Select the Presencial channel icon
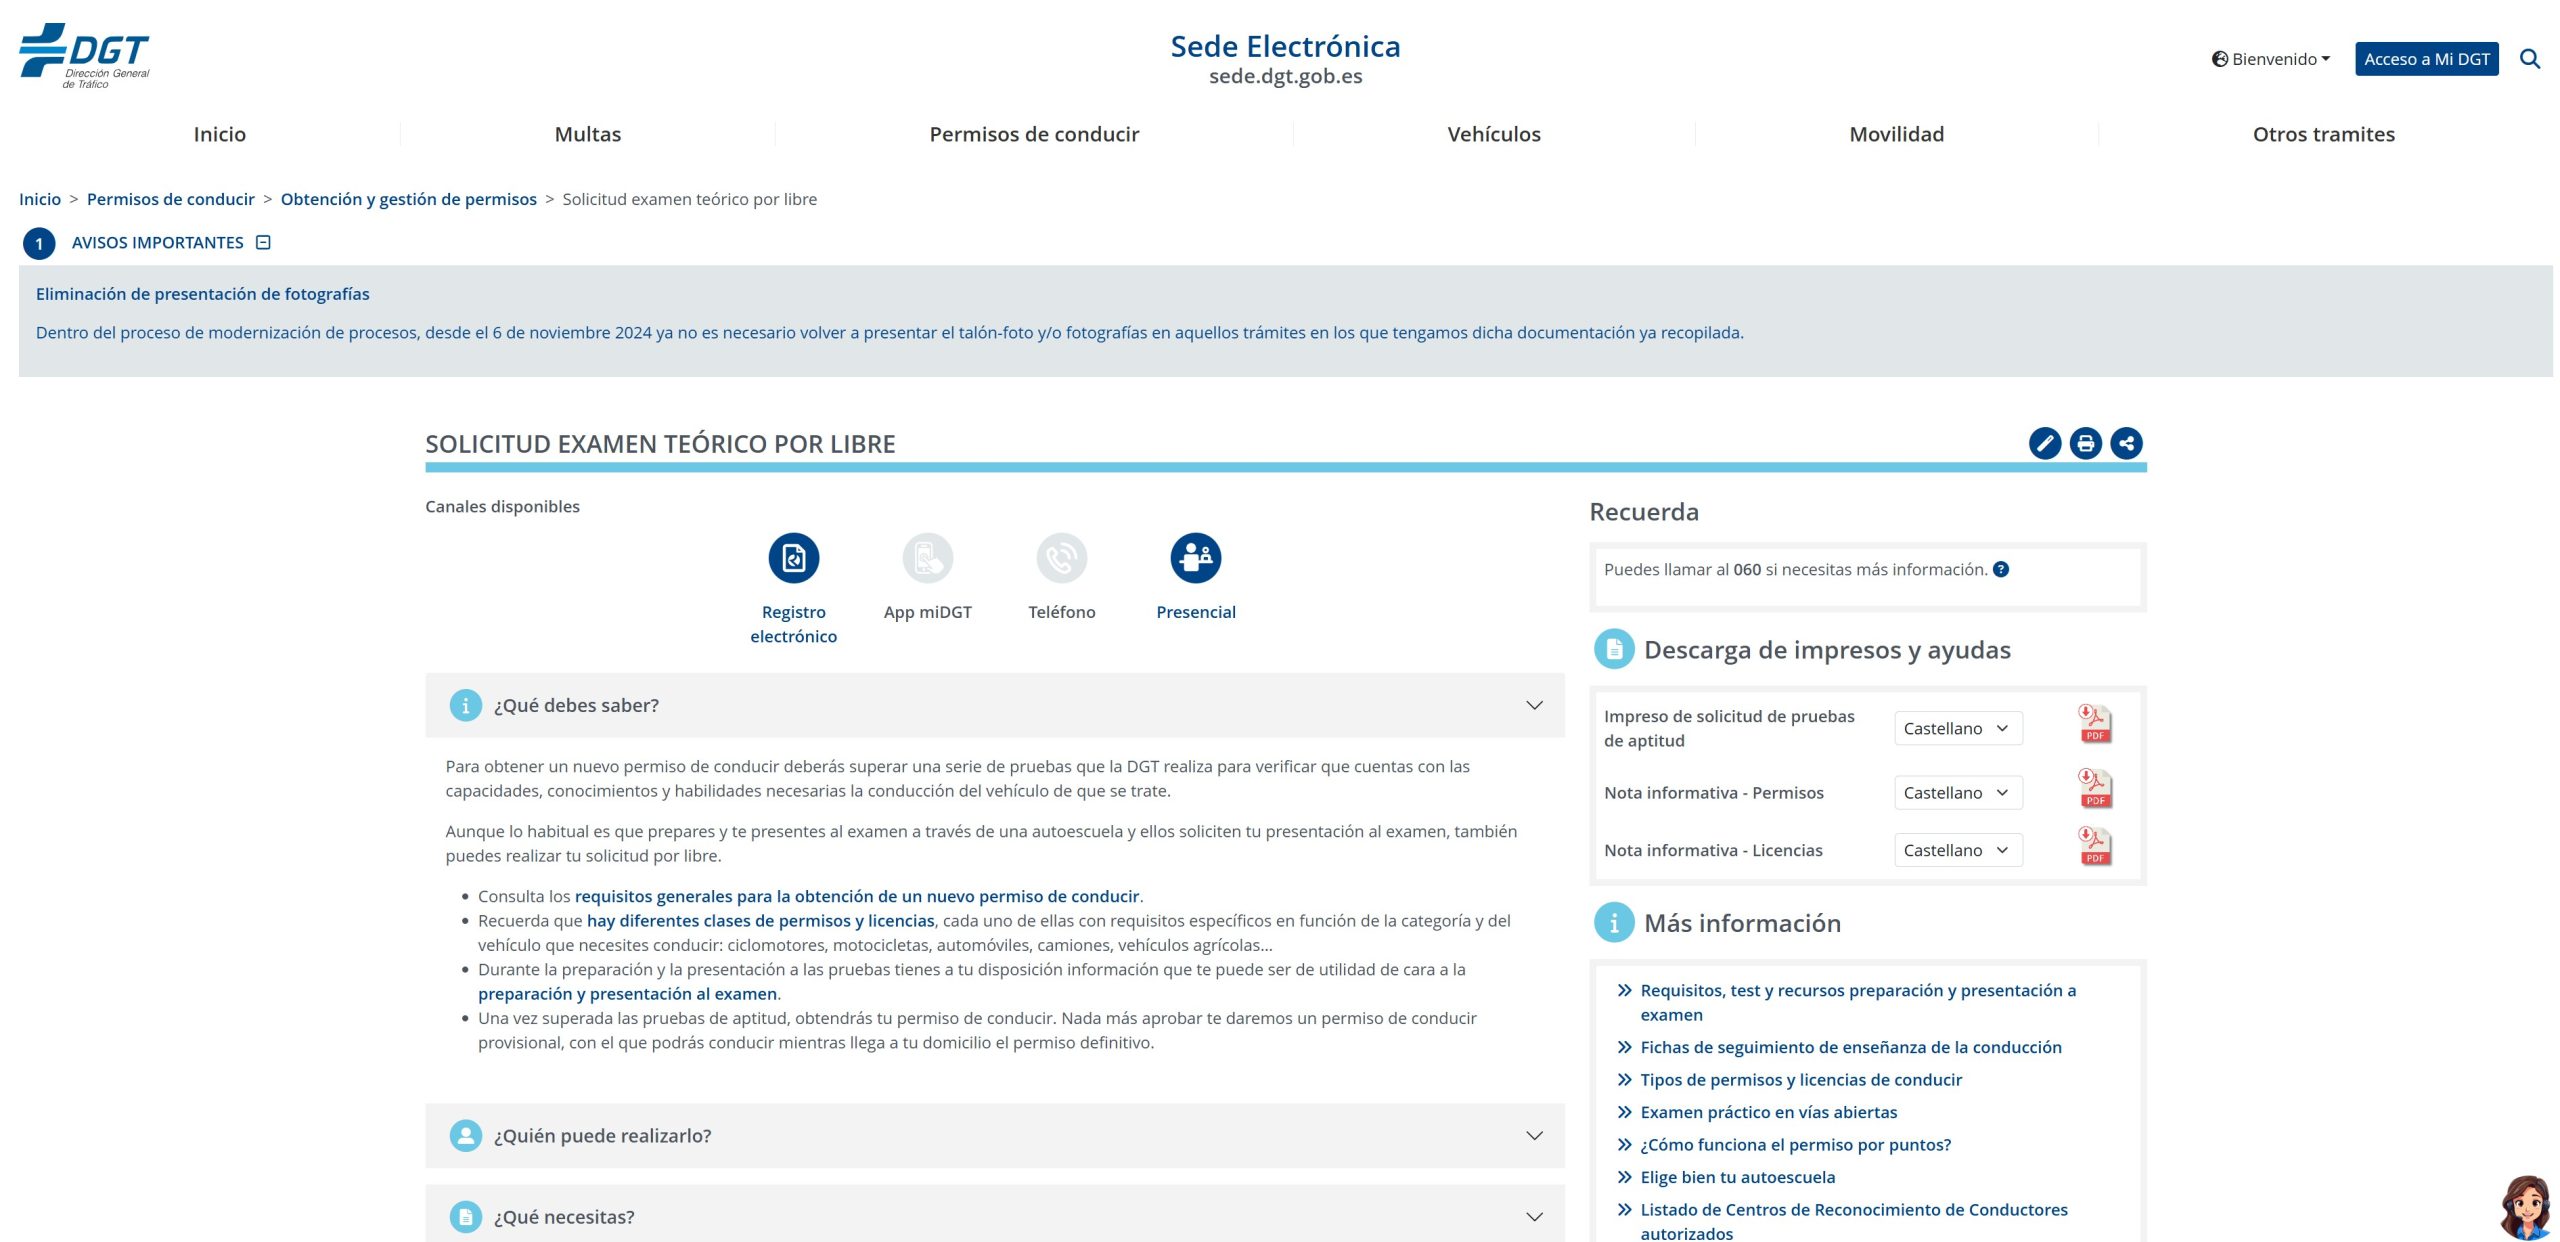 coord(1195,558)
